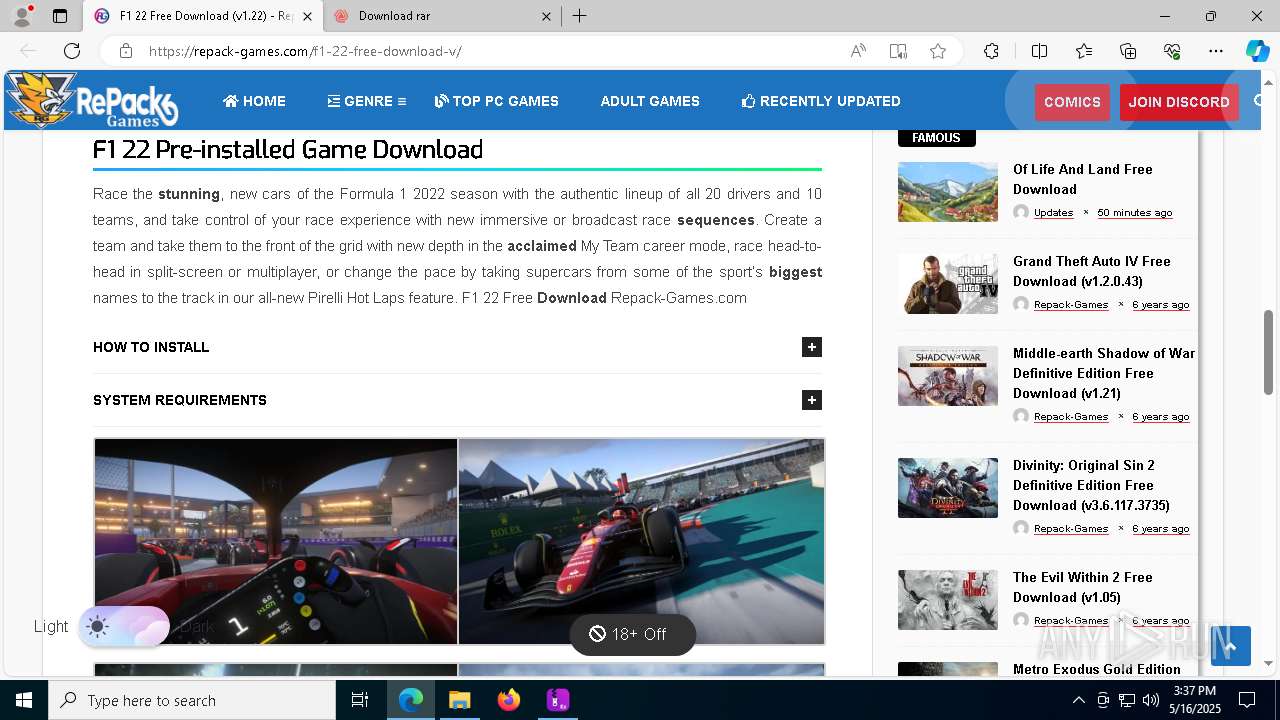The height and width of the screenshot is (720, 1280).
Task: Click the RePack Games logo
Action: (92, 100)
